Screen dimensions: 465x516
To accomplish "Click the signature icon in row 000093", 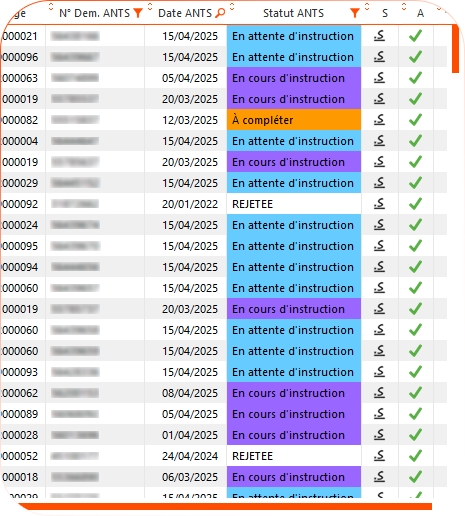I will pyautogui.click(x=379, y=372).
